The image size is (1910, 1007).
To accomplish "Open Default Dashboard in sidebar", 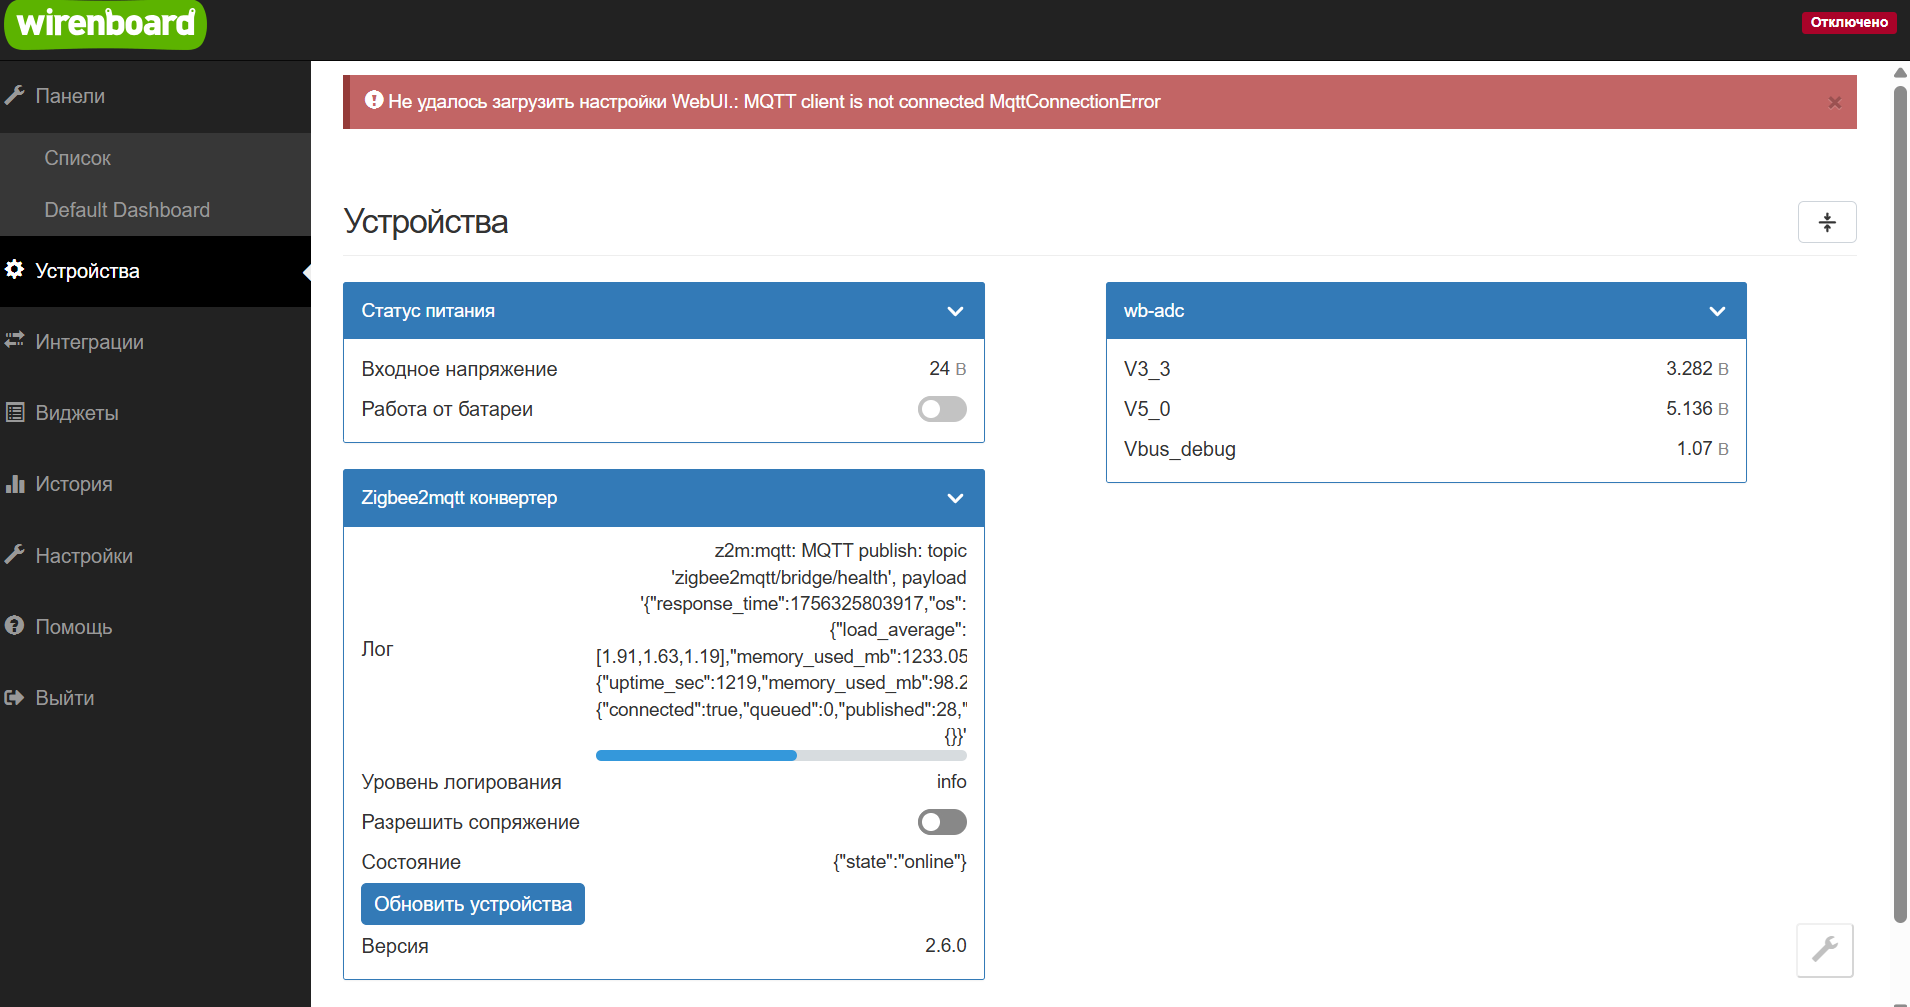I will pos(127,210).
